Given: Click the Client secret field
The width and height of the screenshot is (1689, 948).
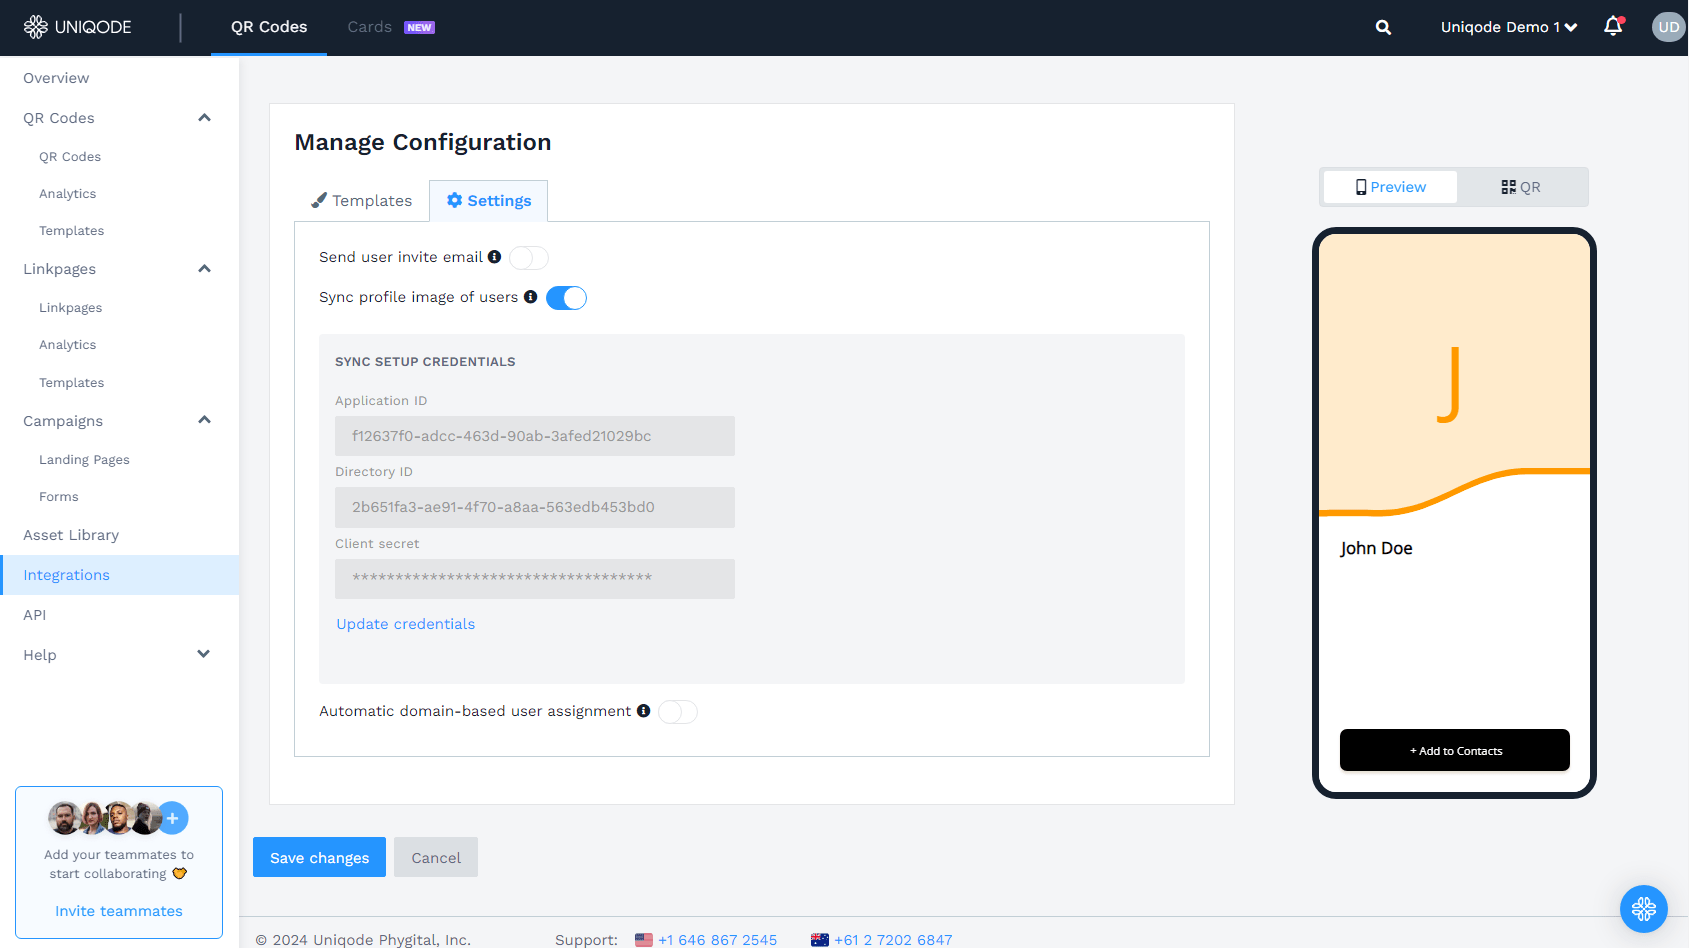Looking at the screenshot, I should click(x=535, y=579).
